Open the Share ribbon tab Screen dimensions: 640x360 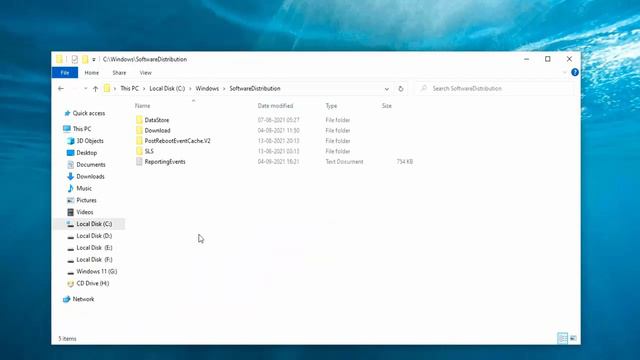point(119,73)
